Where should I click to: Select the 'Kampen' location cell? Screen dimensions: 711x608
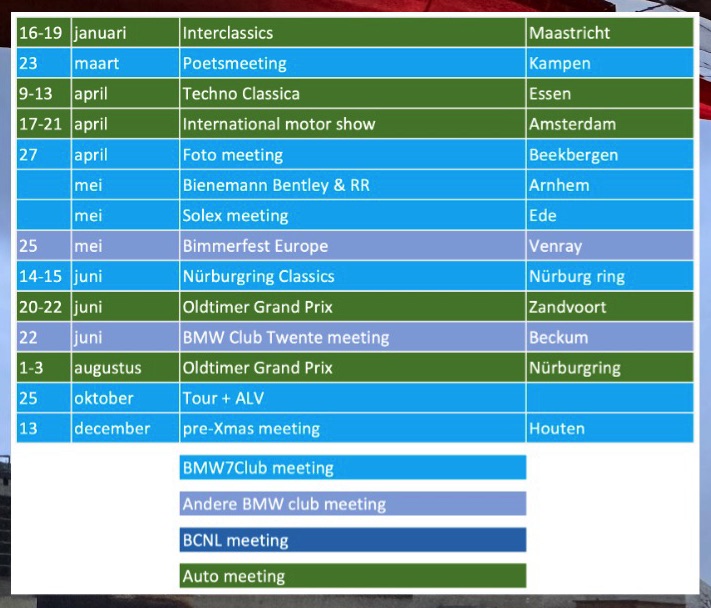(610, 63)
